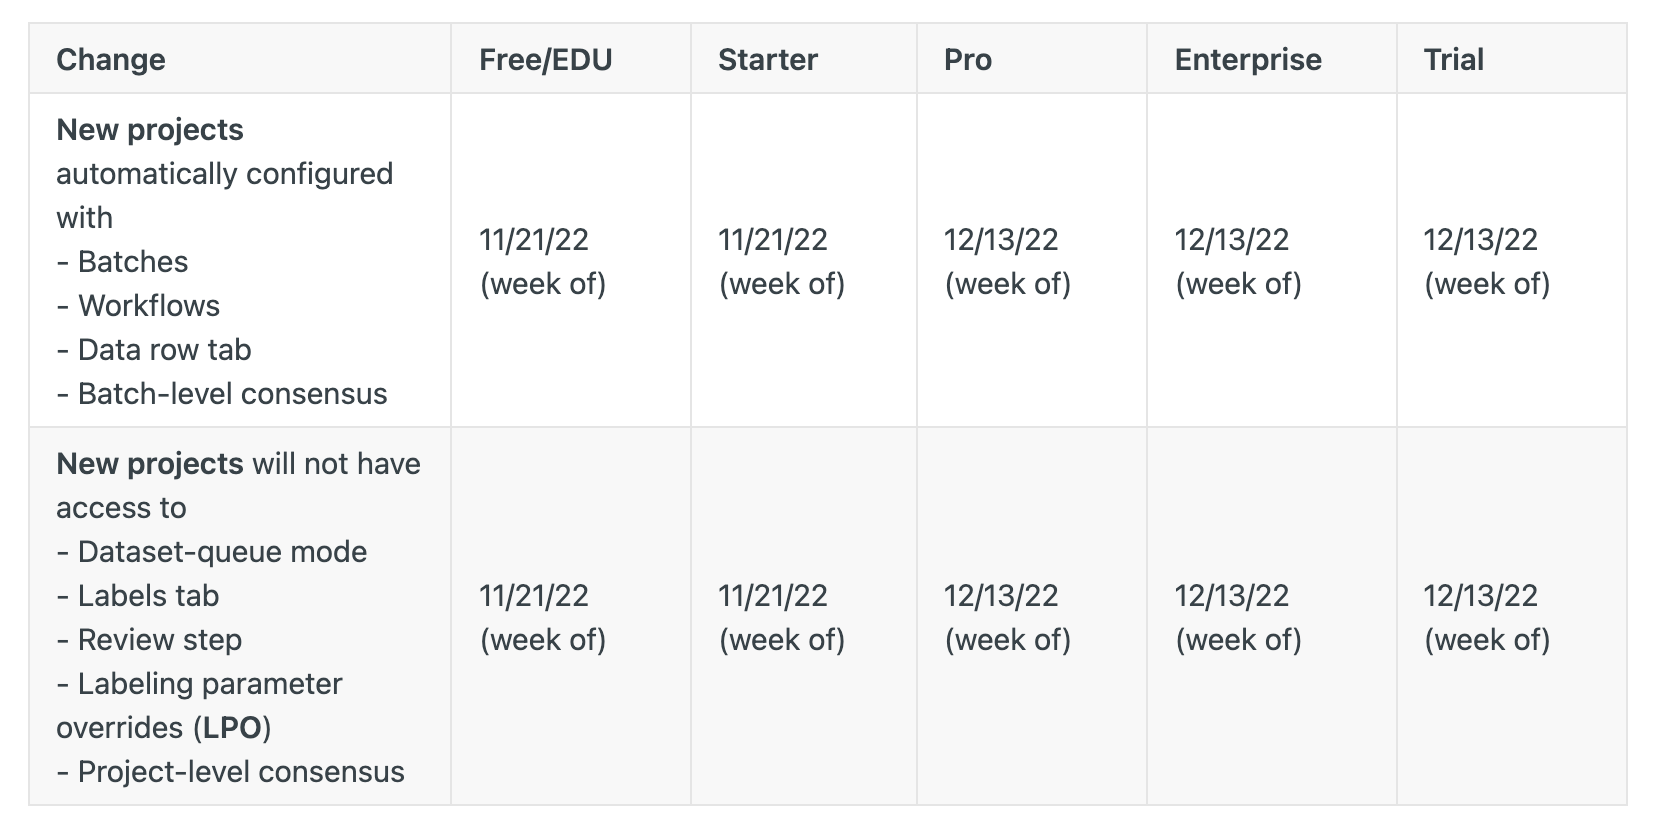Click Enterprise date in the second row
The height and width of the screenshot is (822, 1656).
point(1238,618)
